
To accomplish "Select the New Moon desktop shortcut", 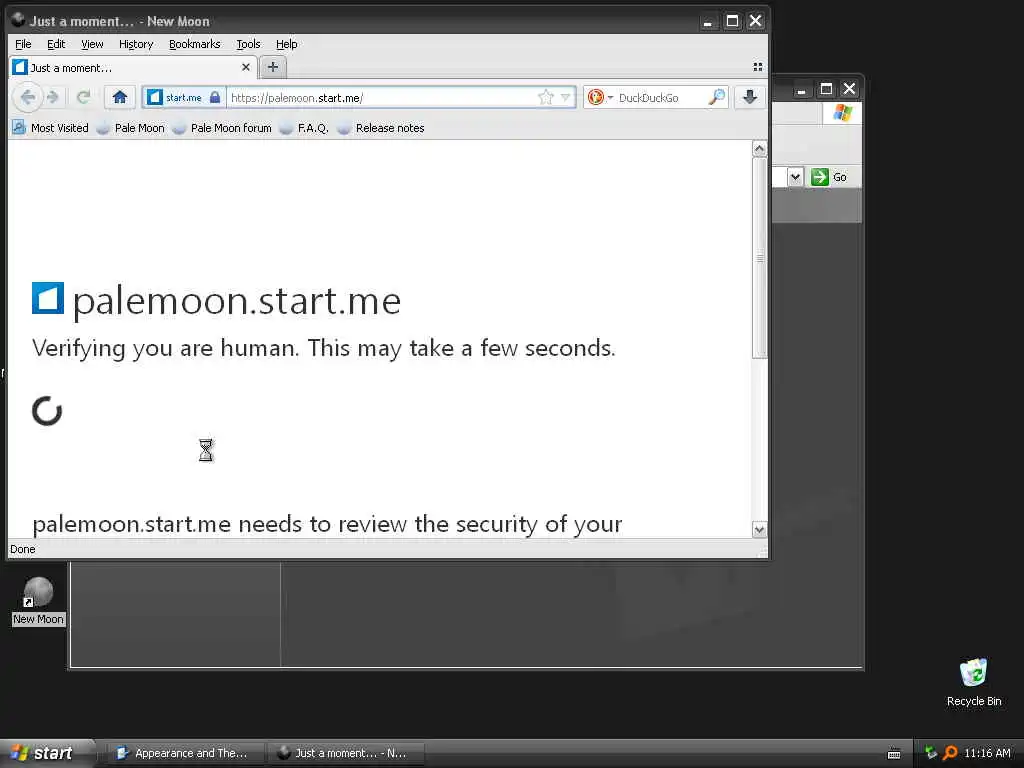I will [x=39, y=601].
